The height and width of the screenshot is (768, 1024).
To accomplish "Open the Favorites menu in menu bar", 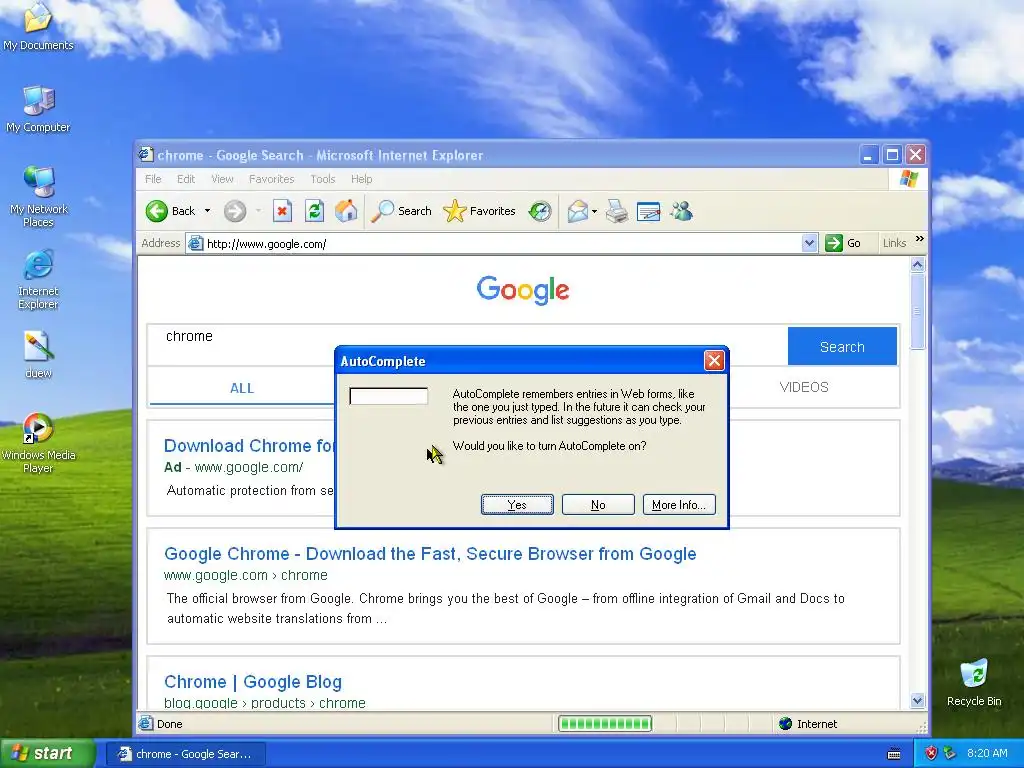I will (271, 179).
